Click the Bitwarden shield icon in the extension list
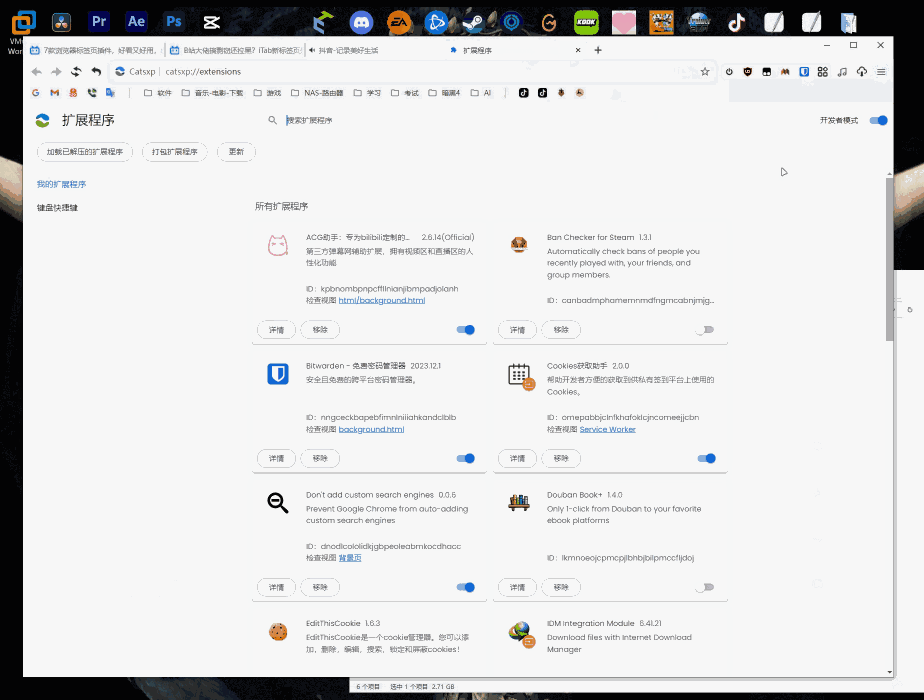The image size is (924, 700). (x=278, y=374)
